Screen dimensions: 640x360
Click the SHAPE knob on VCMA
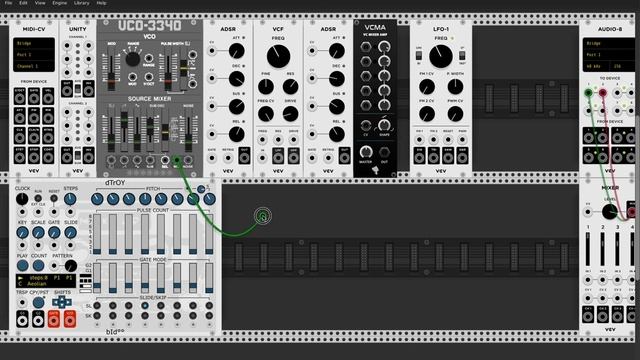click(384, 125)
